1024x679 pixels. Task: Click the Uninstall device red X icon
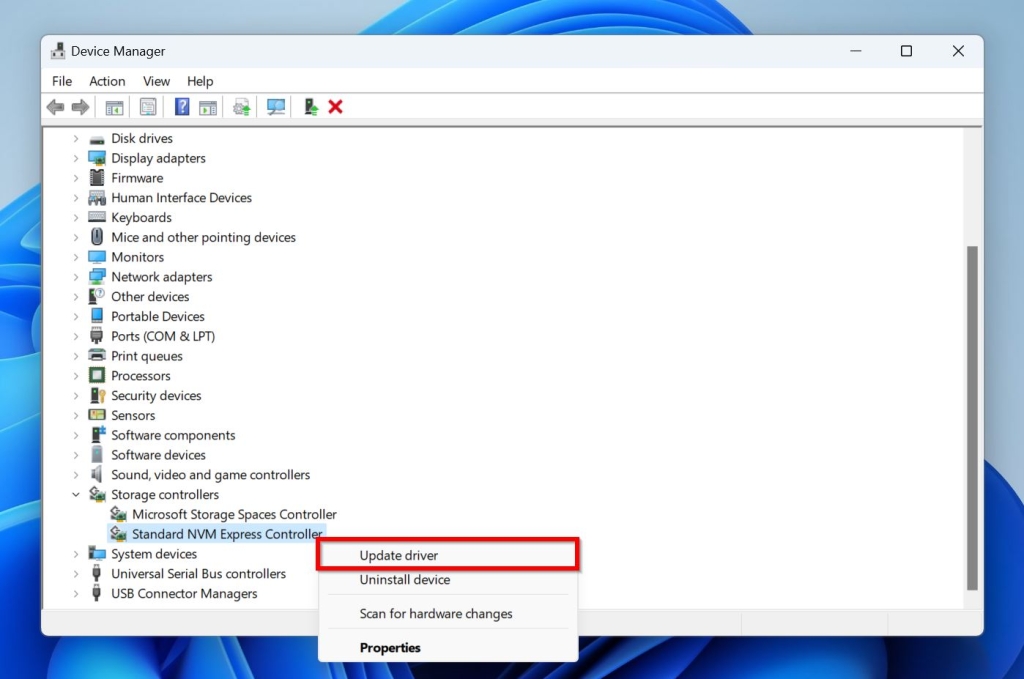(335, 107)
